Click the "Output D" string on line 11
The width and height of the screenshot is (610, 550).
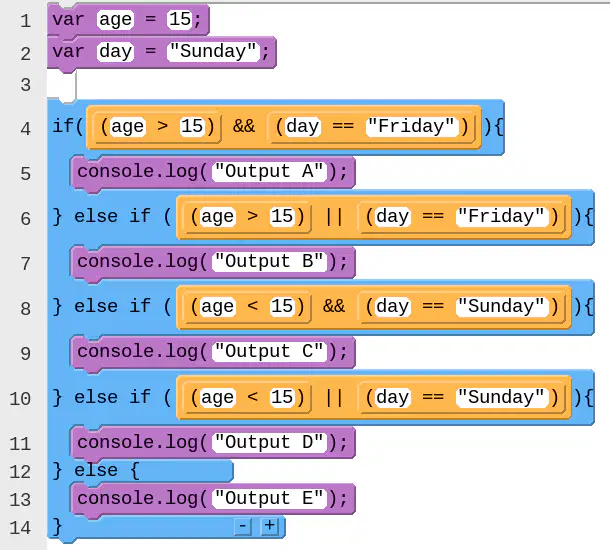coord(269,442)
